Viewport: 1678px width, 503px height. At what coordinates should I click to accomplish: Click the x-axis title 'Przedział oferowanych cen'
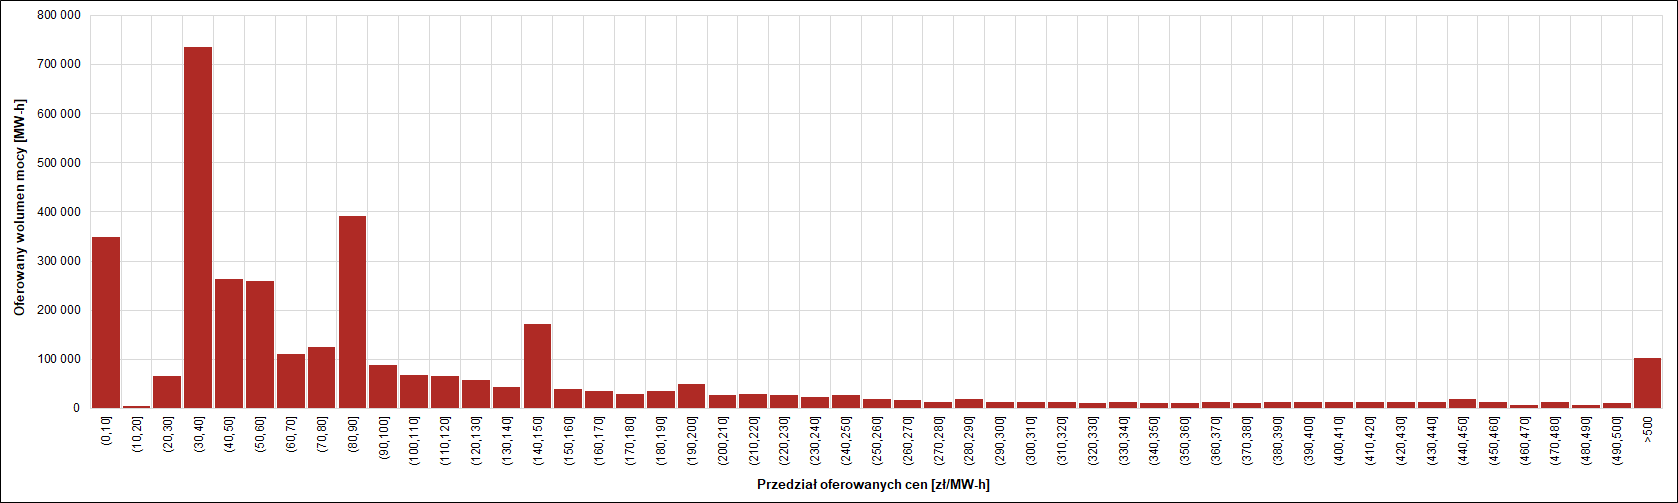[873, 485]
